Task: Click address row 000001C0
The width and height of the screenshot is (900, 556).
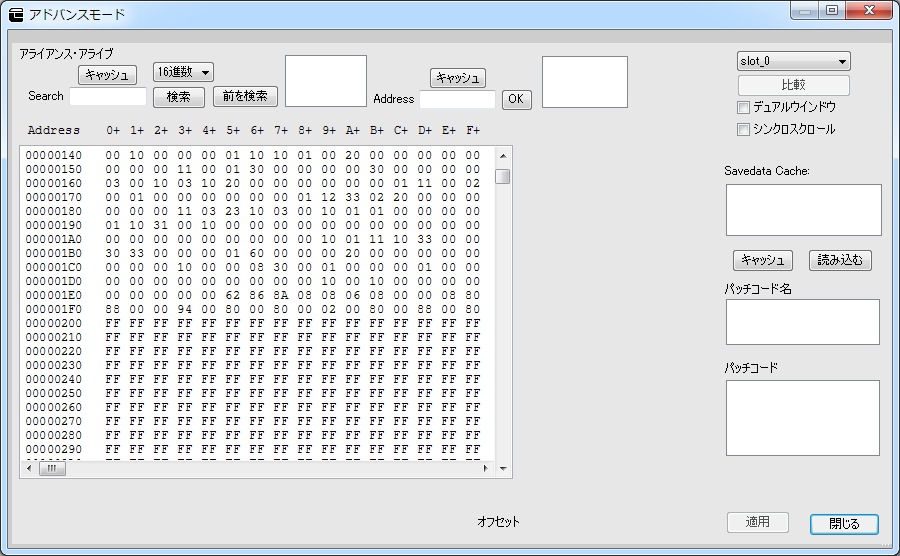Action: click(x=253, y=267)
